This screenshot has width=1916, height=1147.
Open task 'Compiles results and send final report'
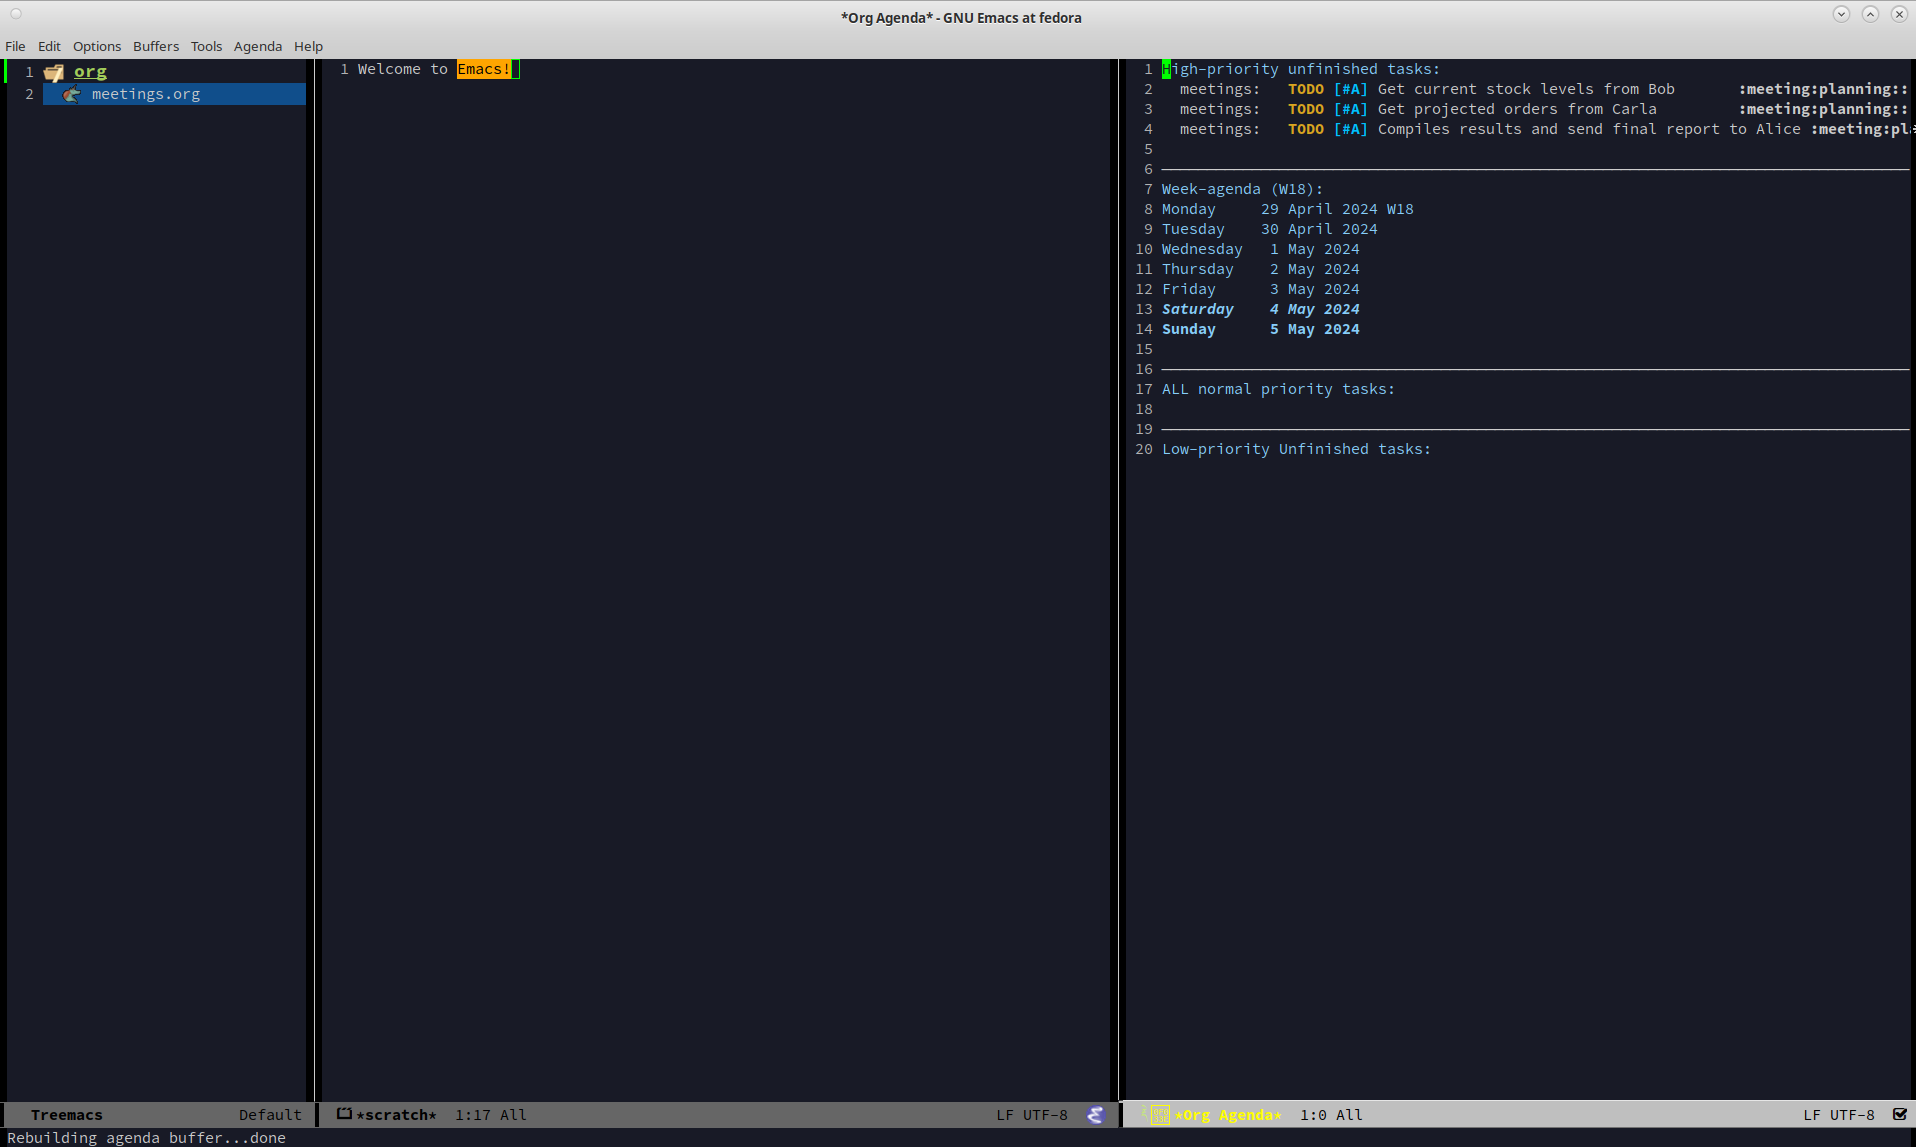[x=1589, y=129]
